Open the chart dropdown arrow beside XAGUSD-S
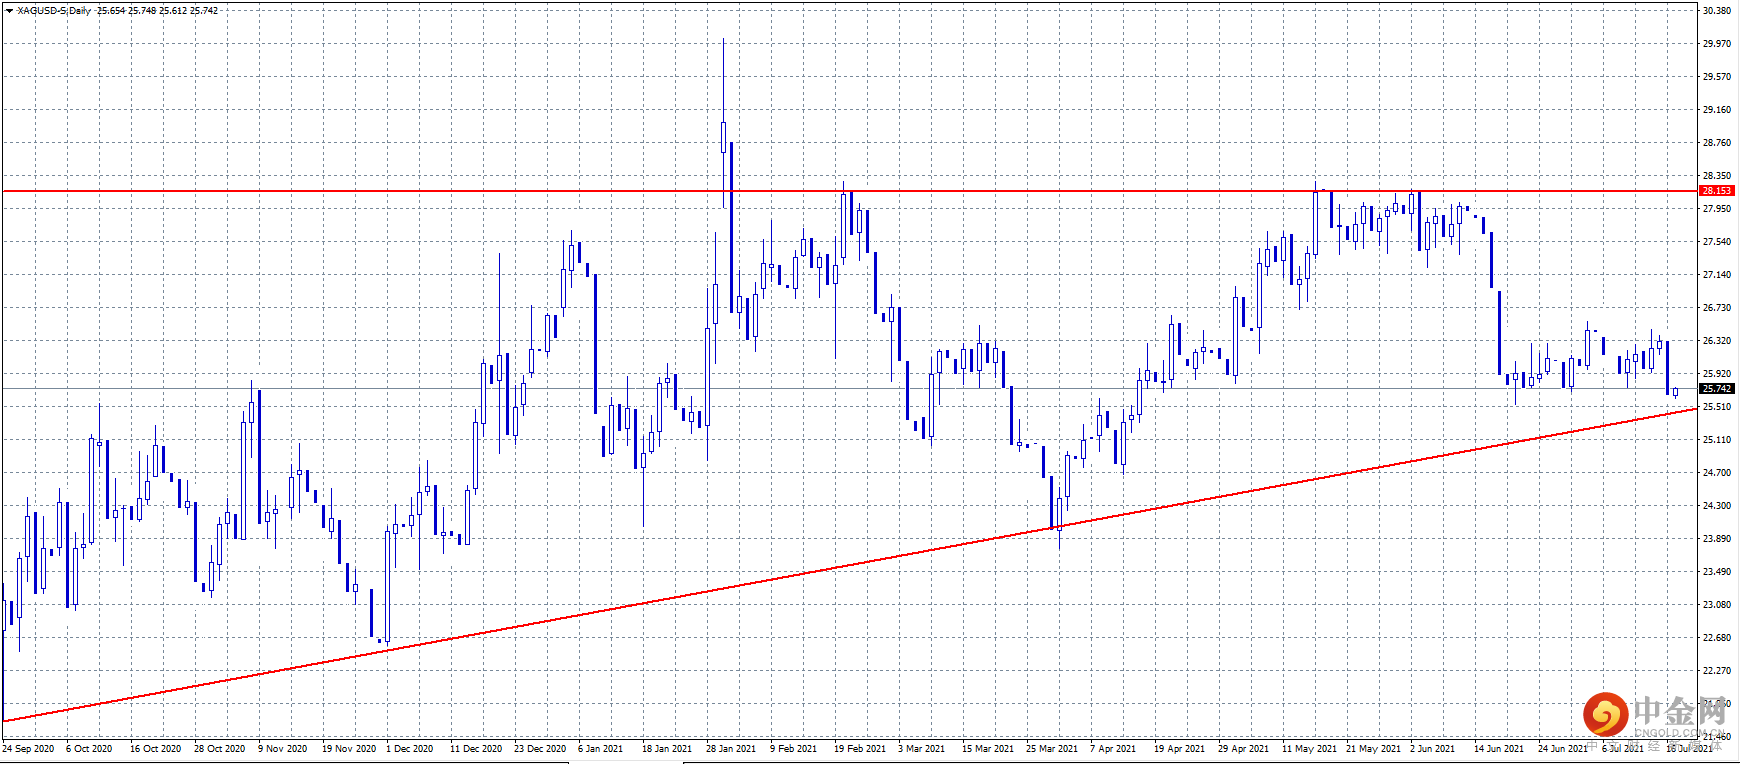The height and width of the screenshot is (764, 1740). (9, 11)
